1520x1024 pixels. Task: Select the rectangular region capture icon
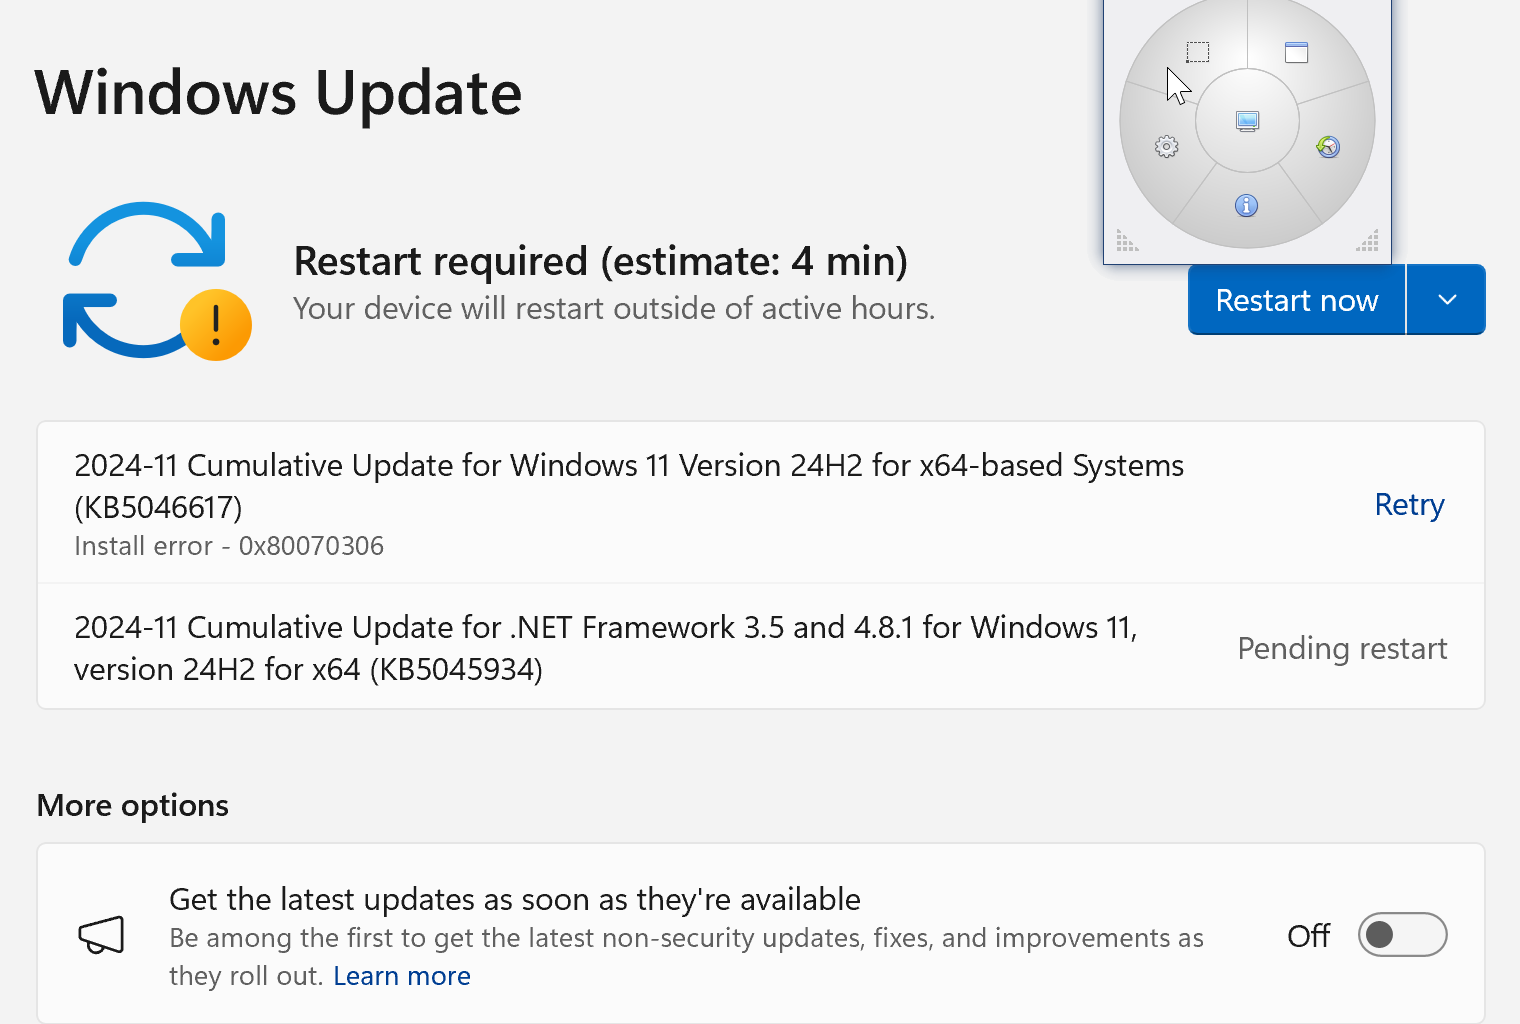1198,52
